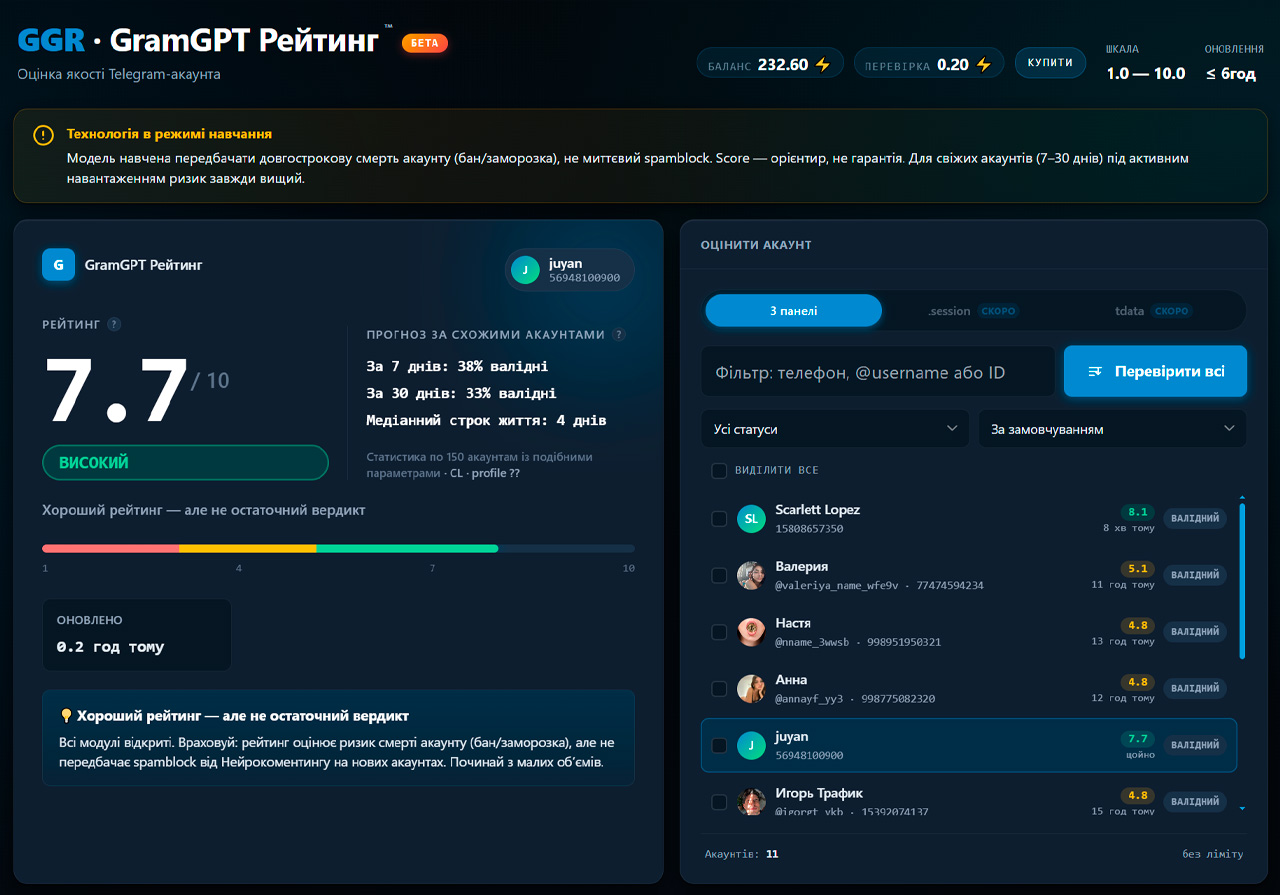Click the ВАЛІДНИЙ badge for Scarlett Lopez

[x=1195, y=519]
